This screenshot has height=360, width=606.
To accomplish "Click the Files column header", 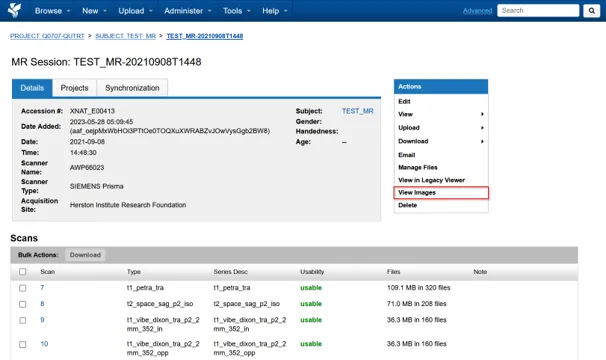I will 393,272.
